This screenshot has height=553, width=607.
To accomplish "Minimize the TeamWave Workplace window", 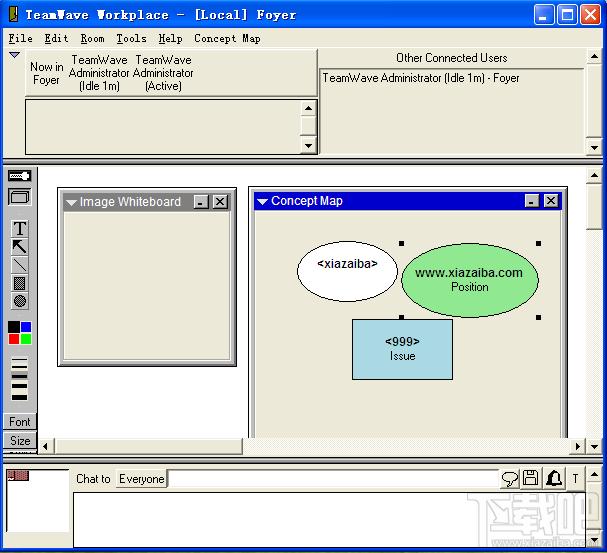I will click(544, 15).
